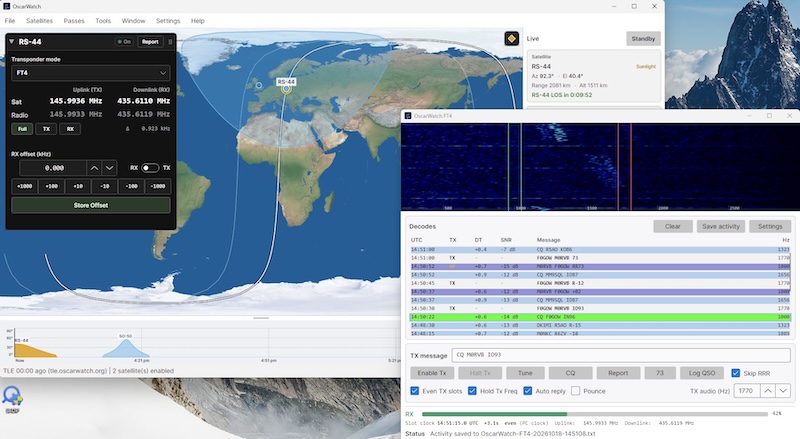800x439 pixels.
Task: Select TX-only tracking mode button
Action: pos(46,129)
